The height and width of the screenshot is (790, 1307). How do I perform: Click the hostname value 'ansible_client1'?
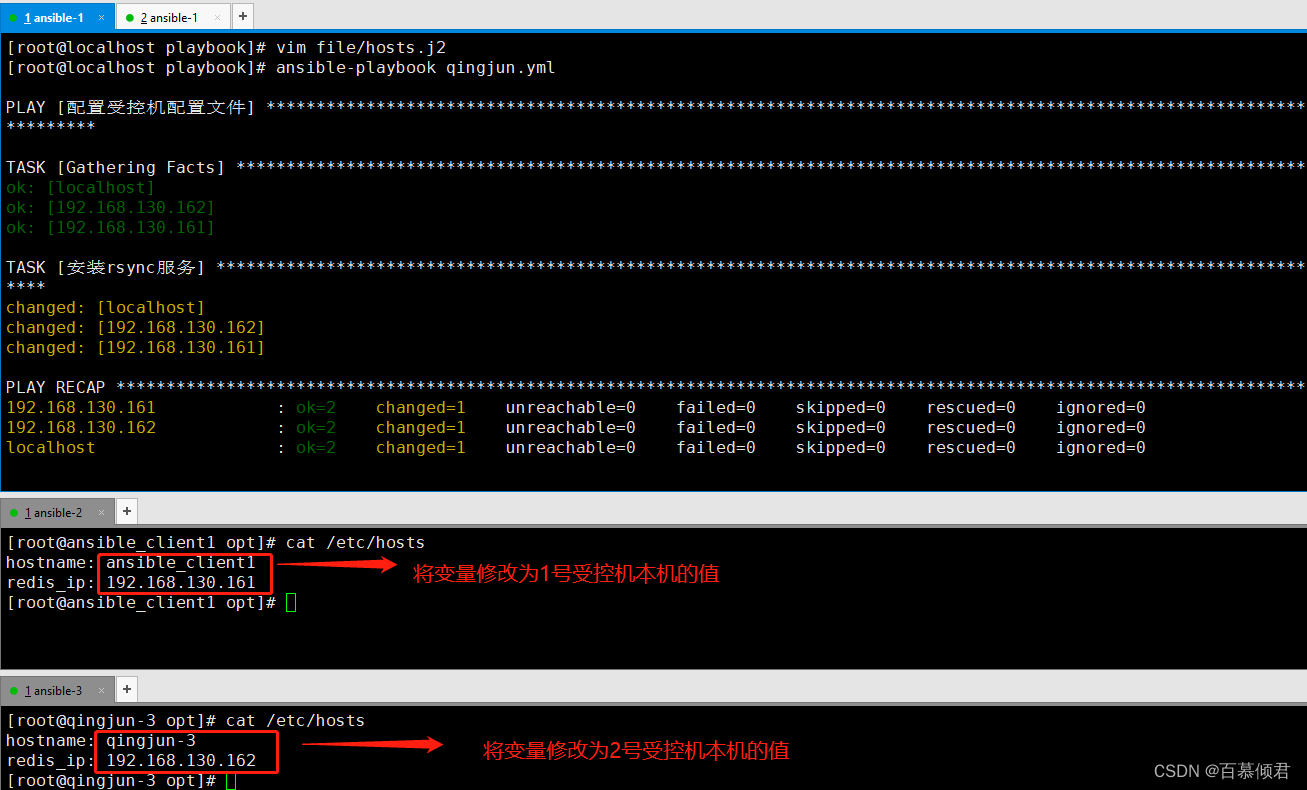click(181, 563)
